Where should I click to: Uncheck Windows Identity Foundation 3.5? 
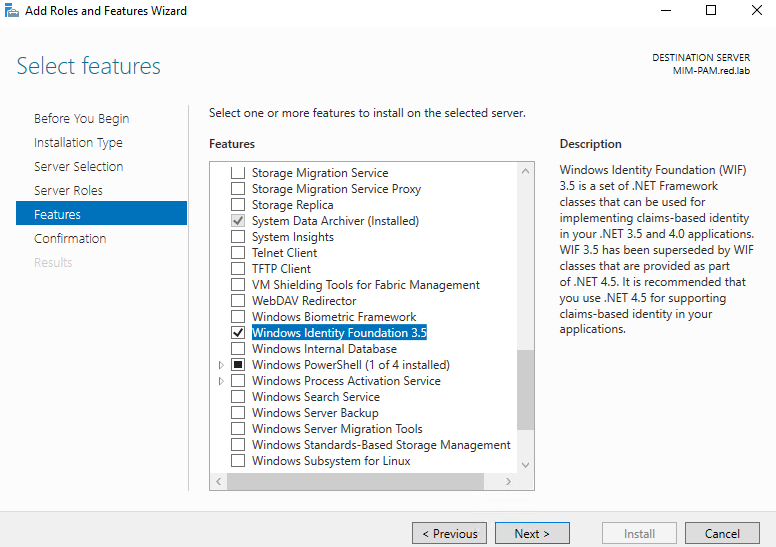click(x=238, y=333)
